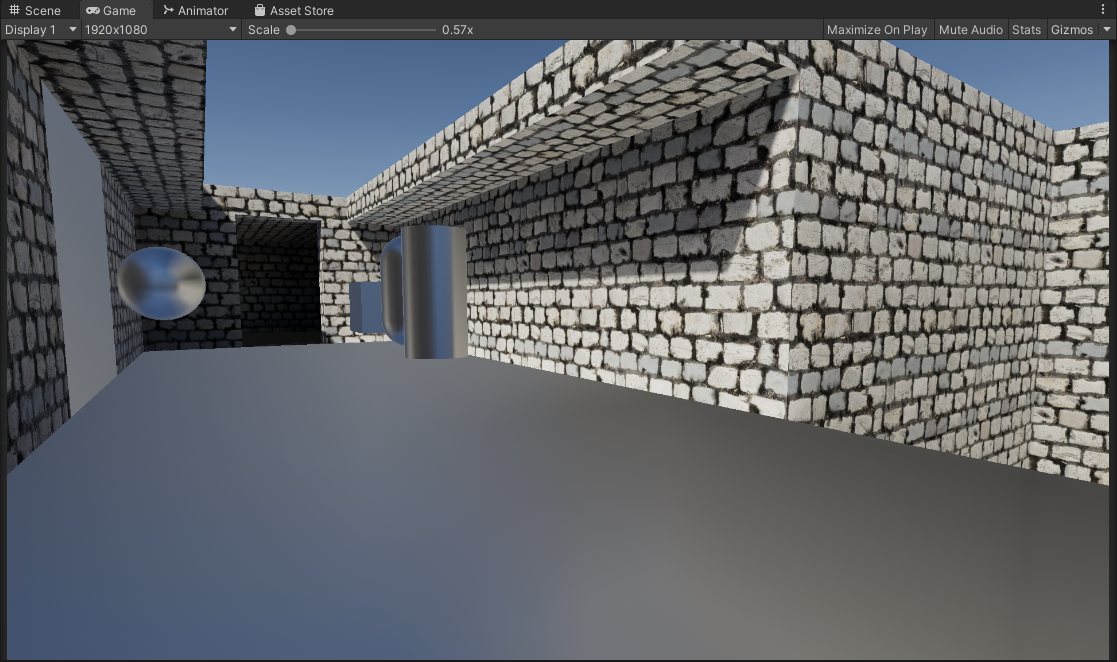Click the metallic sphere in the game view
This screenshot has width=1117, height=662.
pyautogui.click(x=161, y=283)
